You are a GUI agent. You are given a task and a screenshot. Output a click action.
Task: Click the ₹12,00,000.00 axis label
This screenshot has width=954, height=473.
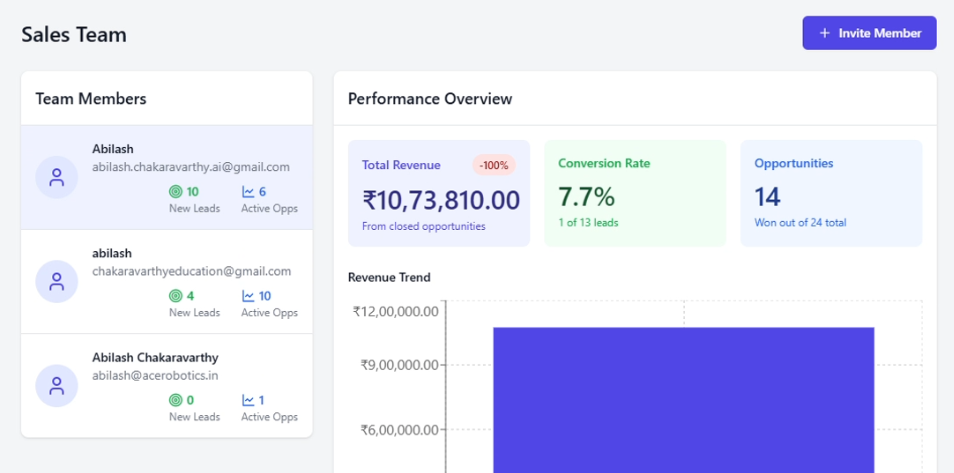[395, 312]
